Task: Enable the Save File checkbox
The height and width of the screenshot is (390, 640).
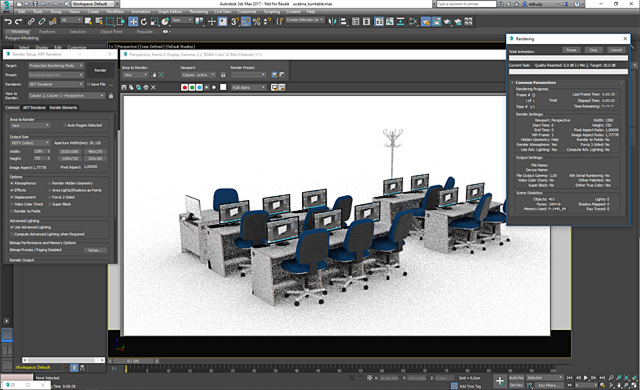Action: (88, 84)
